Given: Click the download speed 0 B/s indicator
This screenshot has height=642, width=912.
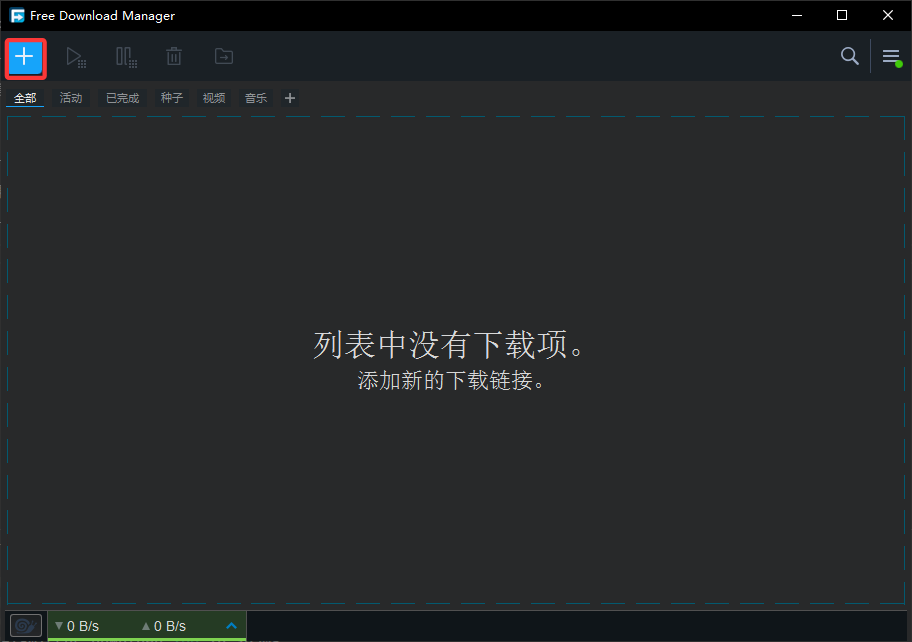Looking at the screenshot, I should pos(77,626).
